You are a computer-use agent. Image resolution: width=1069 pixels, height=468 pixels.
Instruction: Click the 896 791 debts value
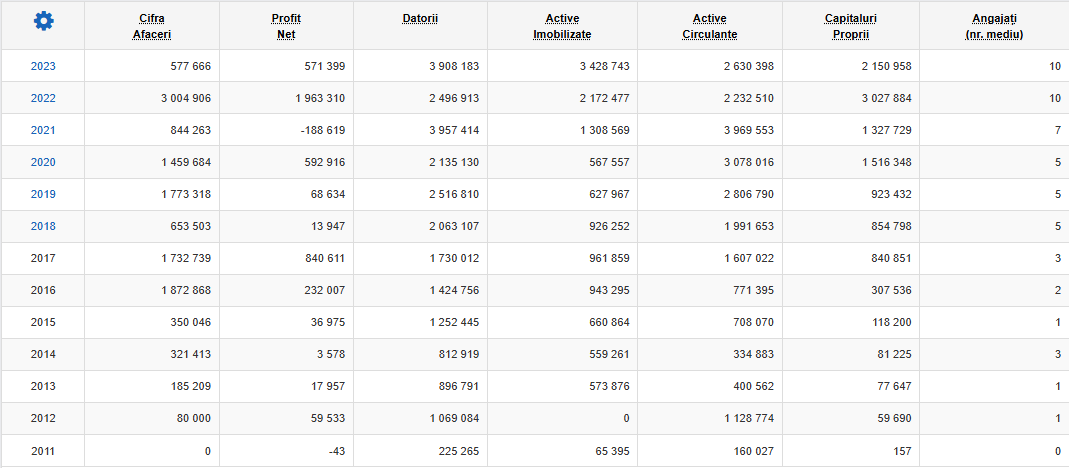click(x=459, y=387)
